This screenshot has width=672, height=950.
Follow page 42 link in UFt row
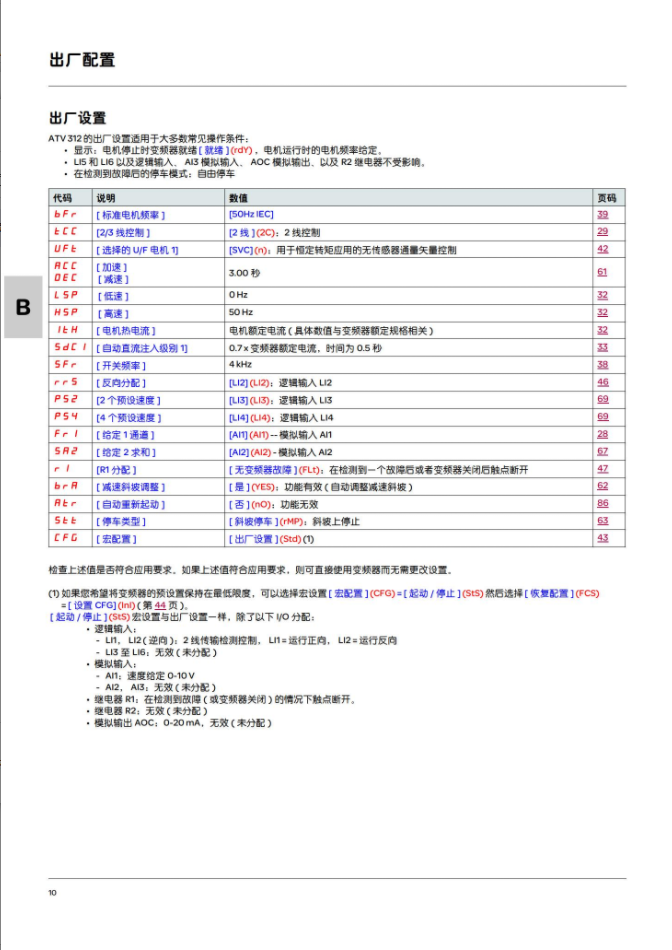tap(602, 249)
